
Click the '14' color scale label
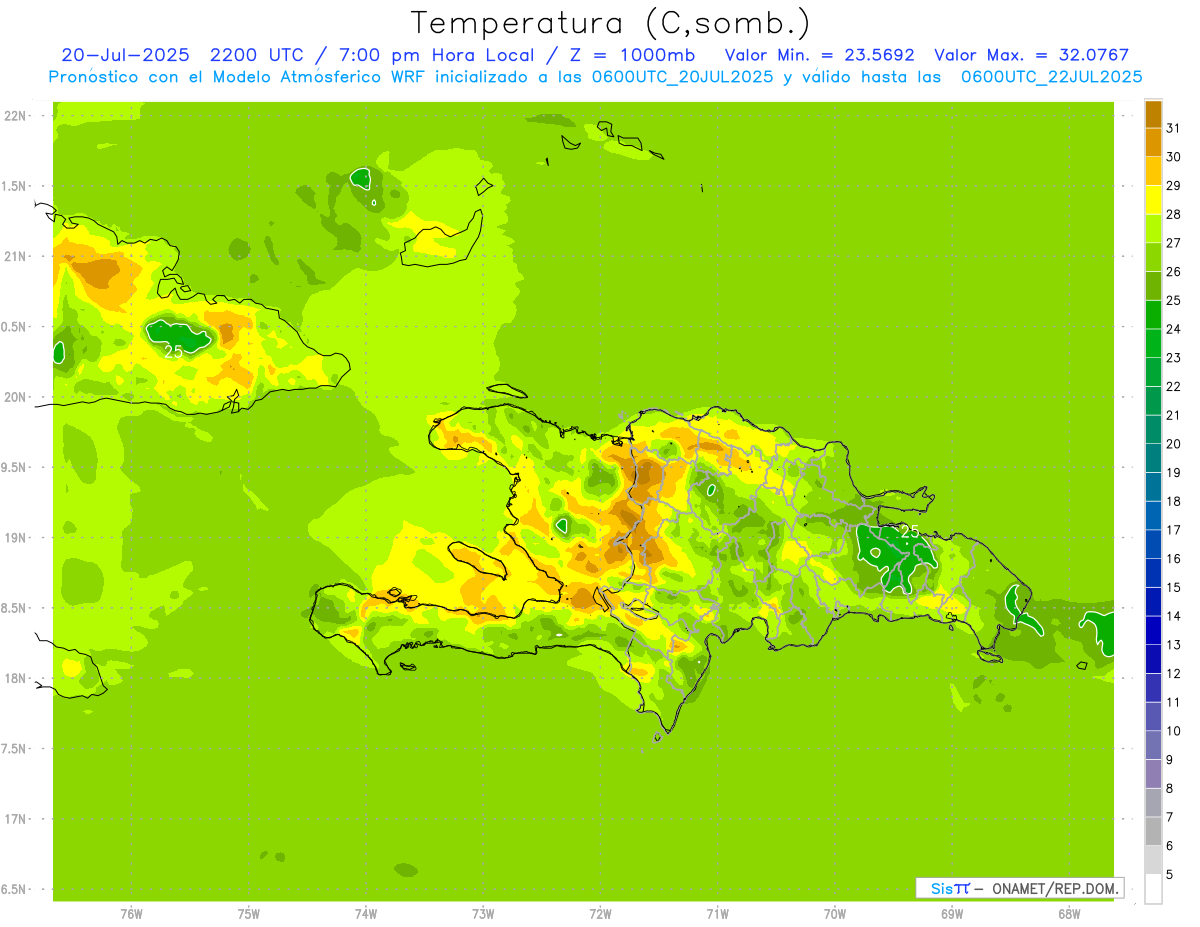[x=1173, y=616]
